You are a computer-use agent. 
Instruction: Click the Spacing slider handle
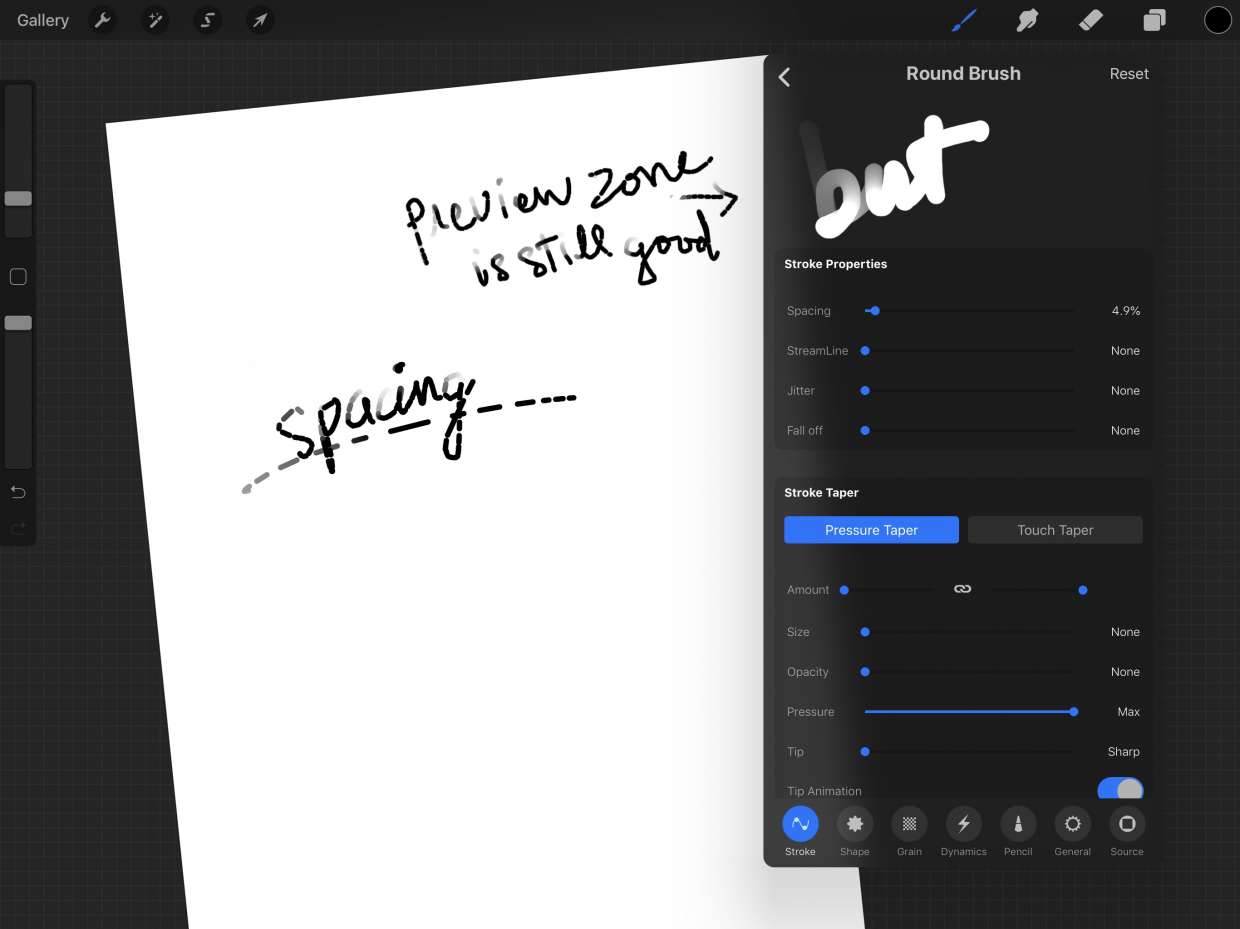click(x=875, y=311)
